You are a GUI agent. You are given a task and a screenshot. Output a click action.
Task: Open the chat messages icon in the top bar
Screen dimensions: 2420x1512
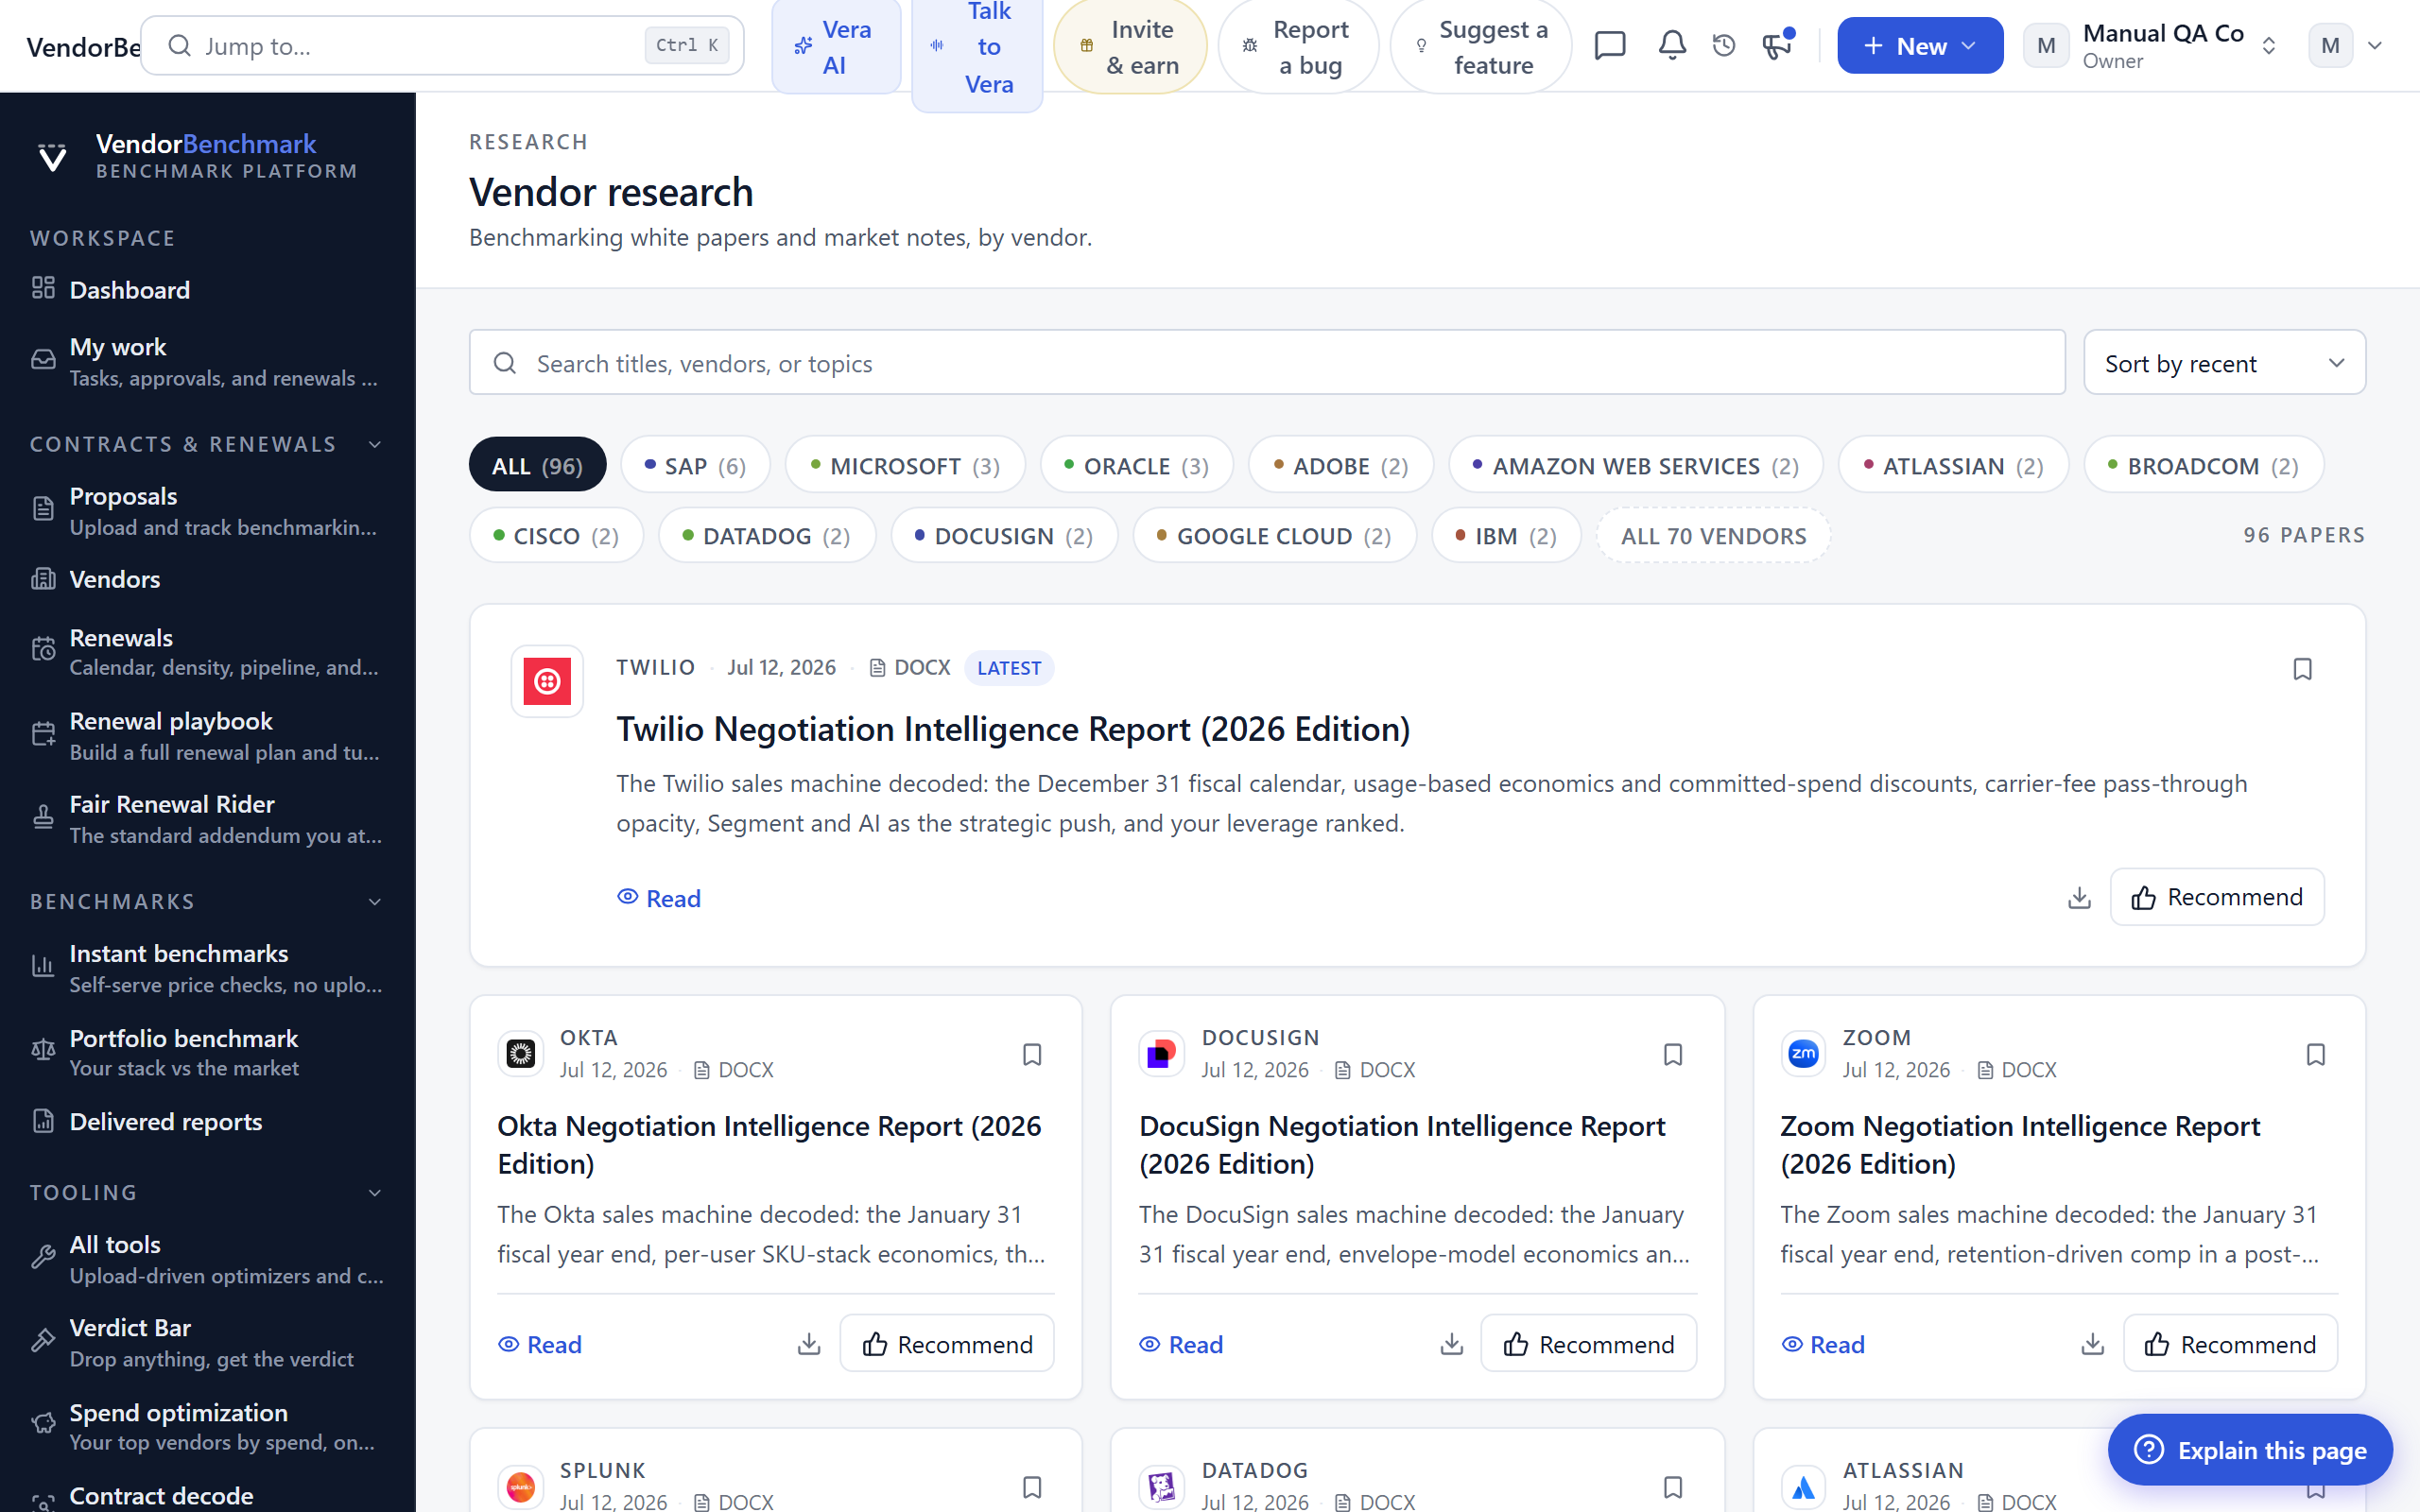click(x=1610, y=46)
